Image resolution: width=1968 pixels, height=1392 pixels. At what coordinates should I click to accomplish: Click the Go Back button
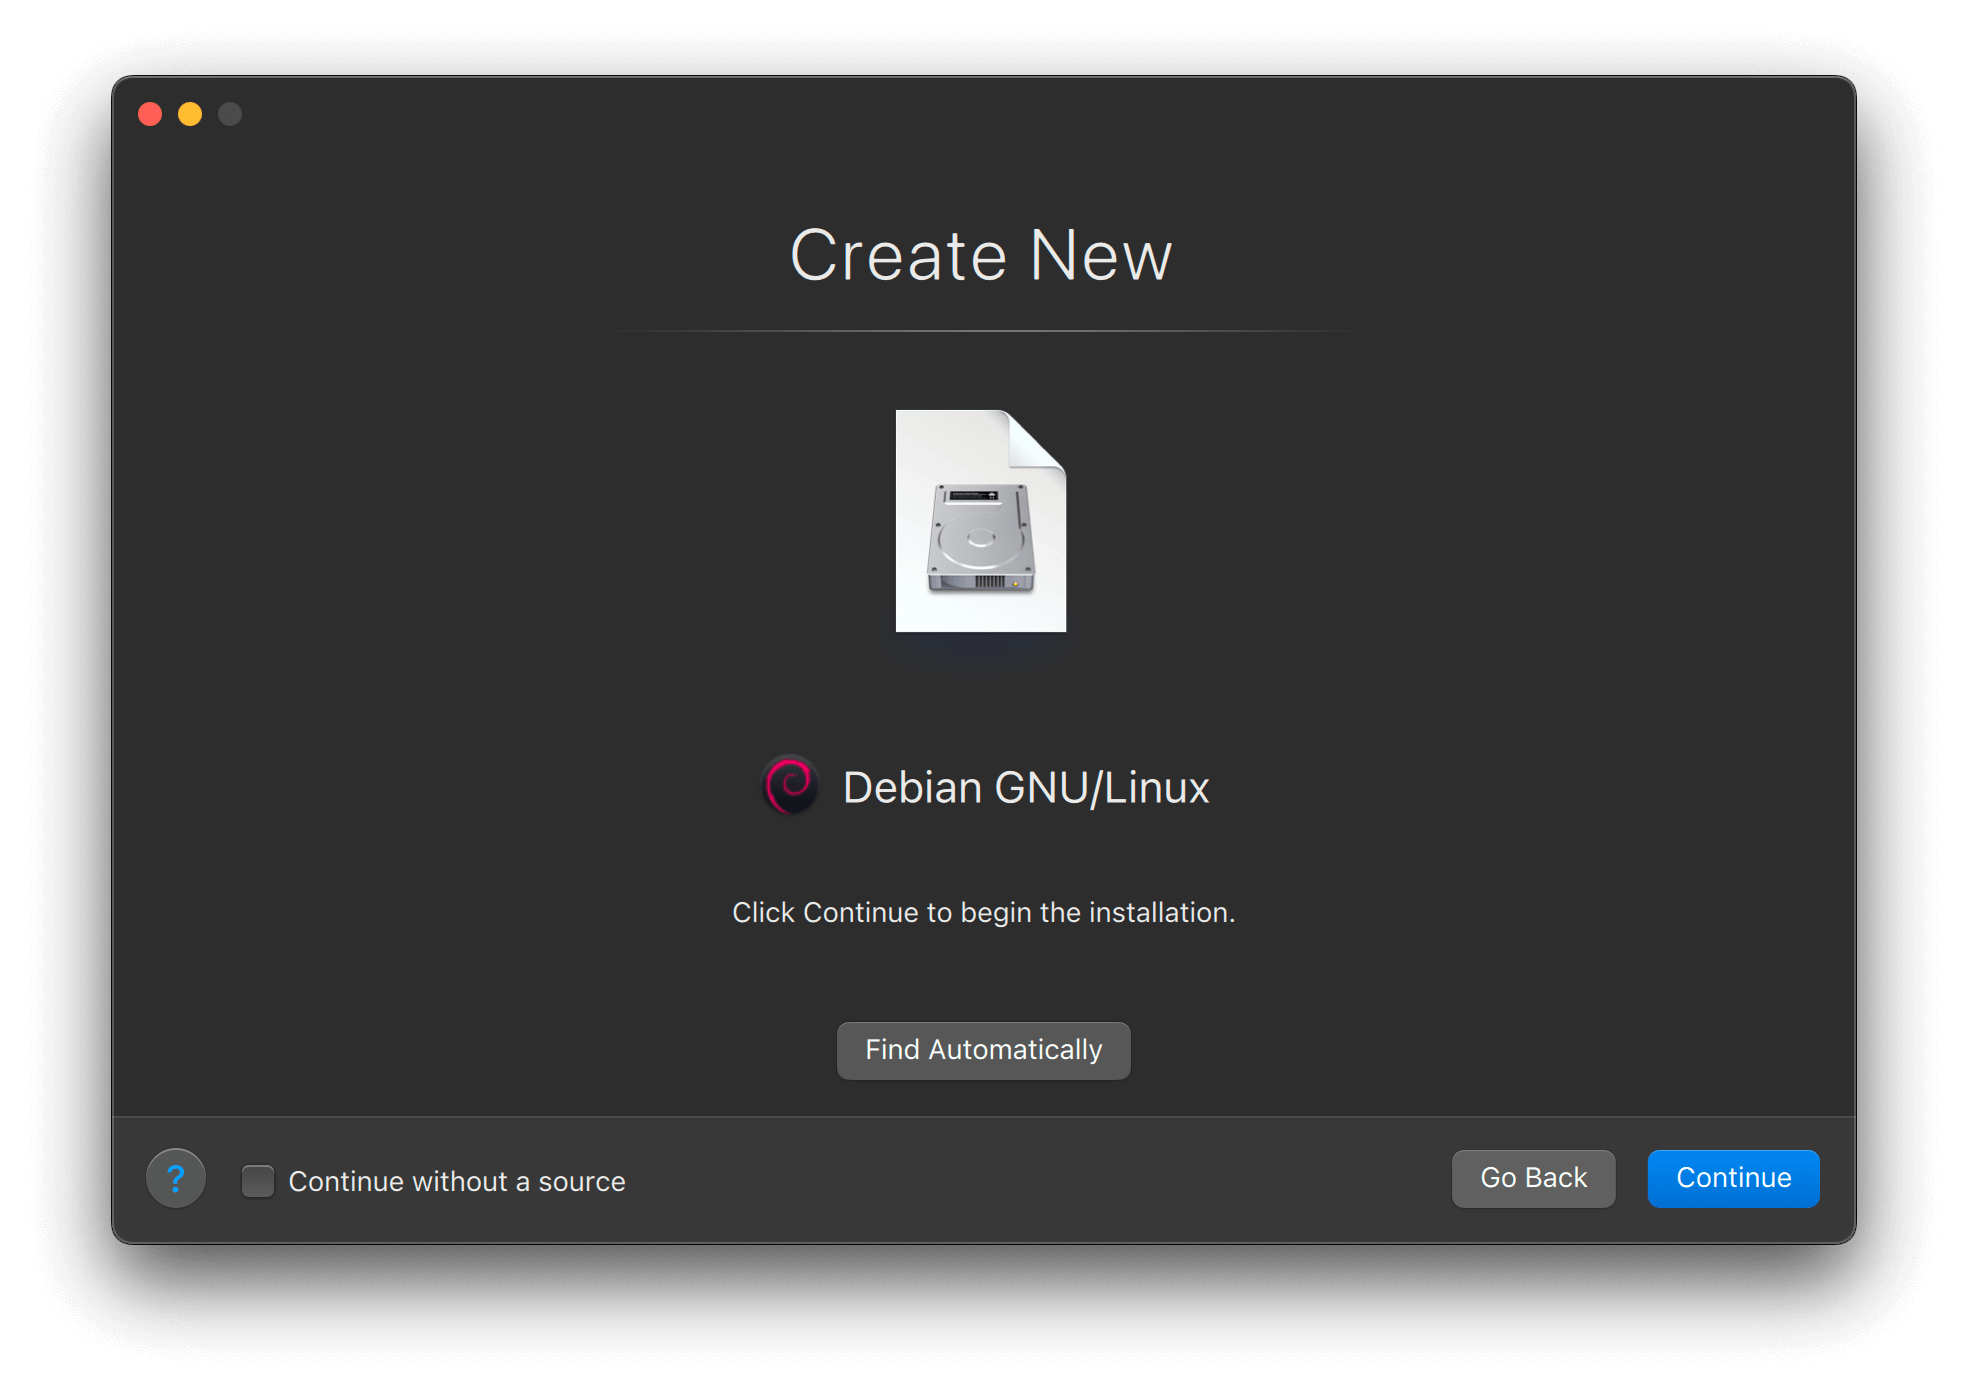coord(1533,1178)
